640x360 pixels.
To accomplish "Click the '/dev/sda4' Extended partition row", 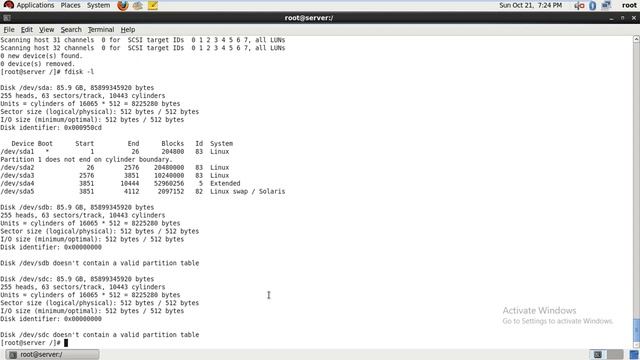I will tap(120, 183).
